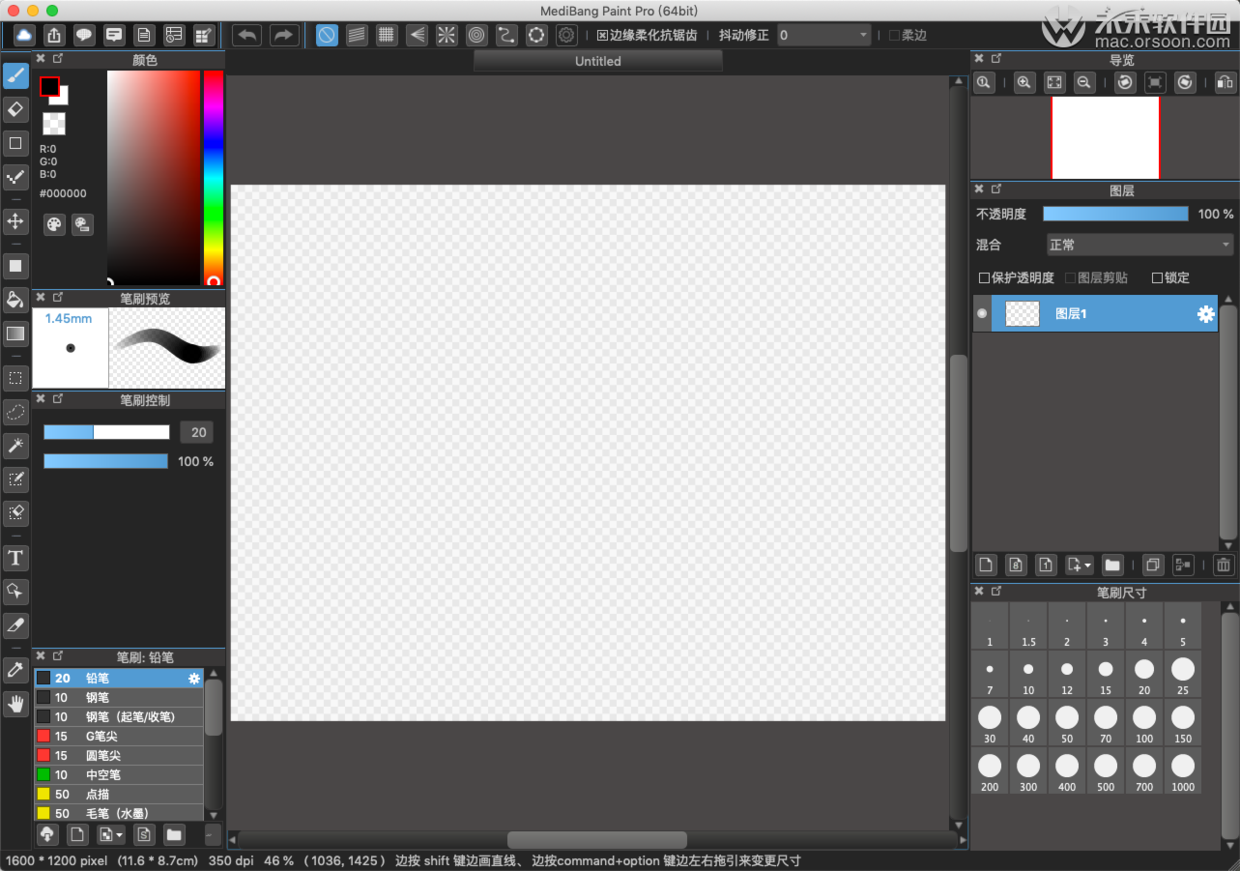1240x871 pixels.
Task: Zoom in using the Navigator magnifier icon
Action: coord(1024,83)
